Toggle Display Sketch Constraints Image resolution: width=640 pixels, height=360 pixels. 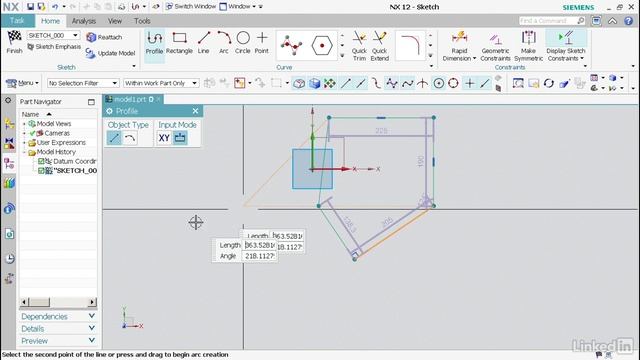coord(566,46)
